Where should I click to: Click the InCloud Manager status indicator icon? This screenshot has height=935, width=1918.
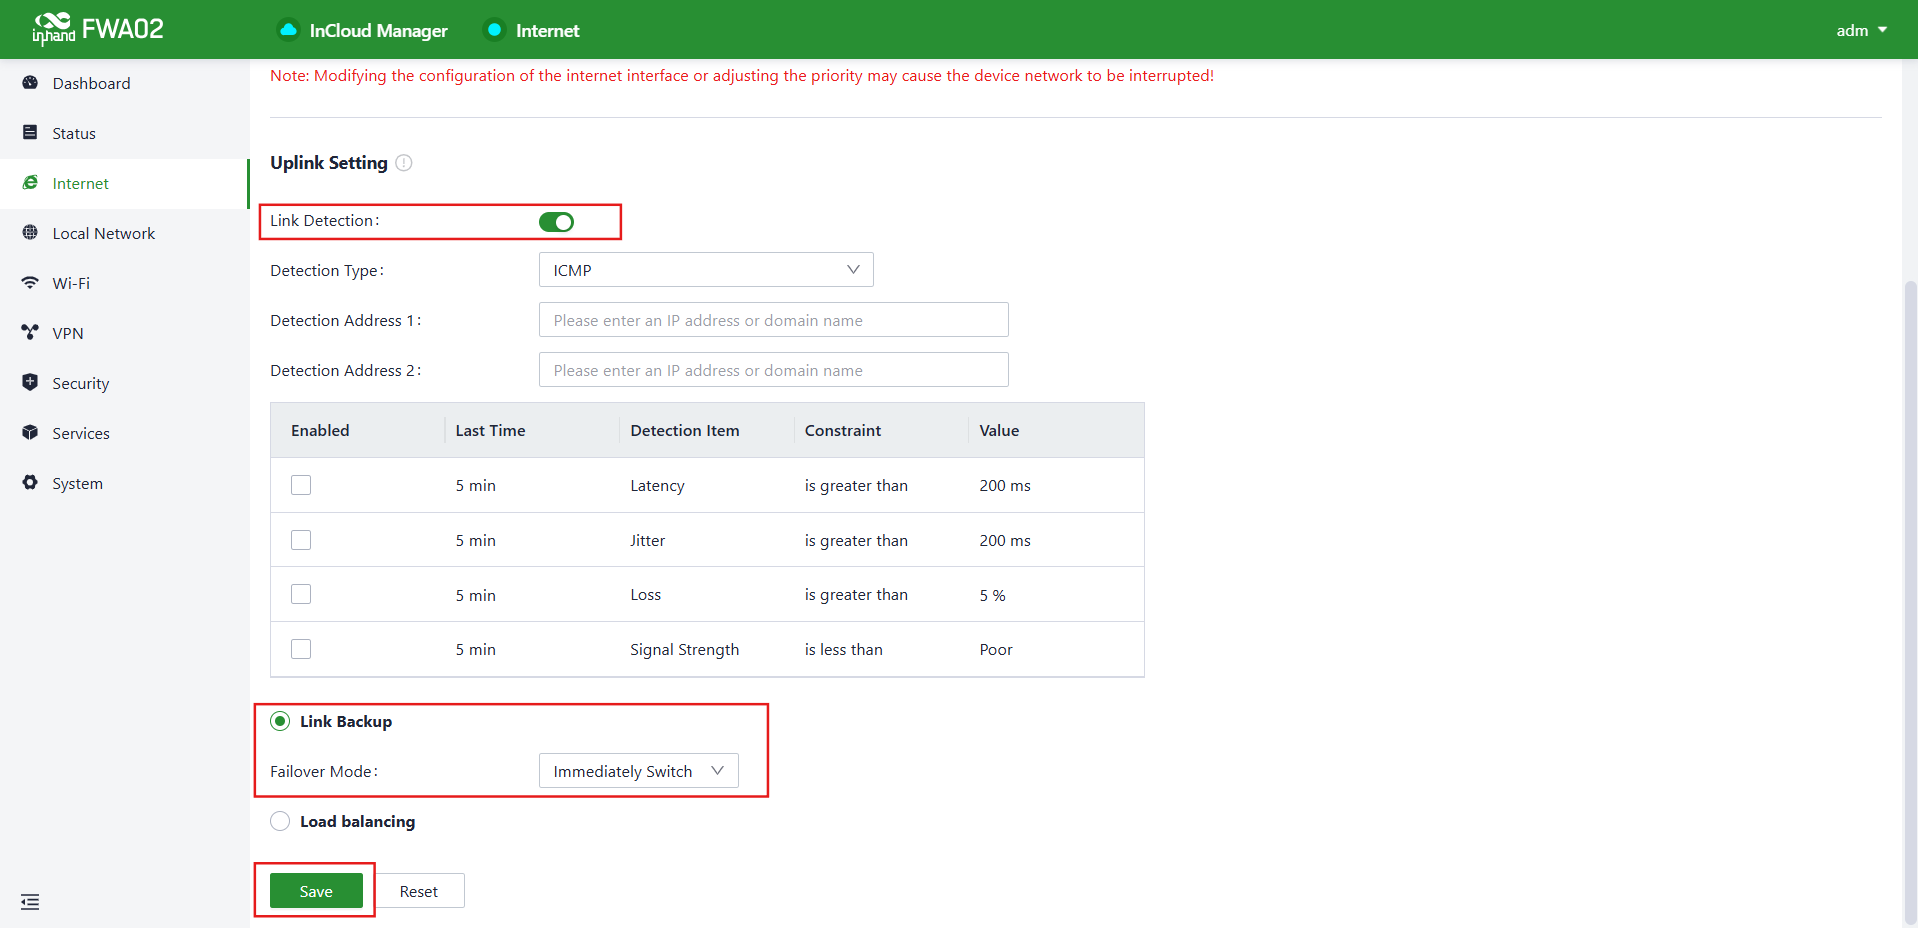click(x=288, y=30)
